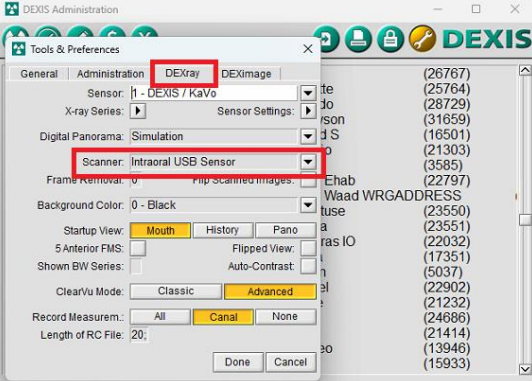Click the Length of RC File field
This screenshot has height=381, width=532.
(x=139, y=335)
